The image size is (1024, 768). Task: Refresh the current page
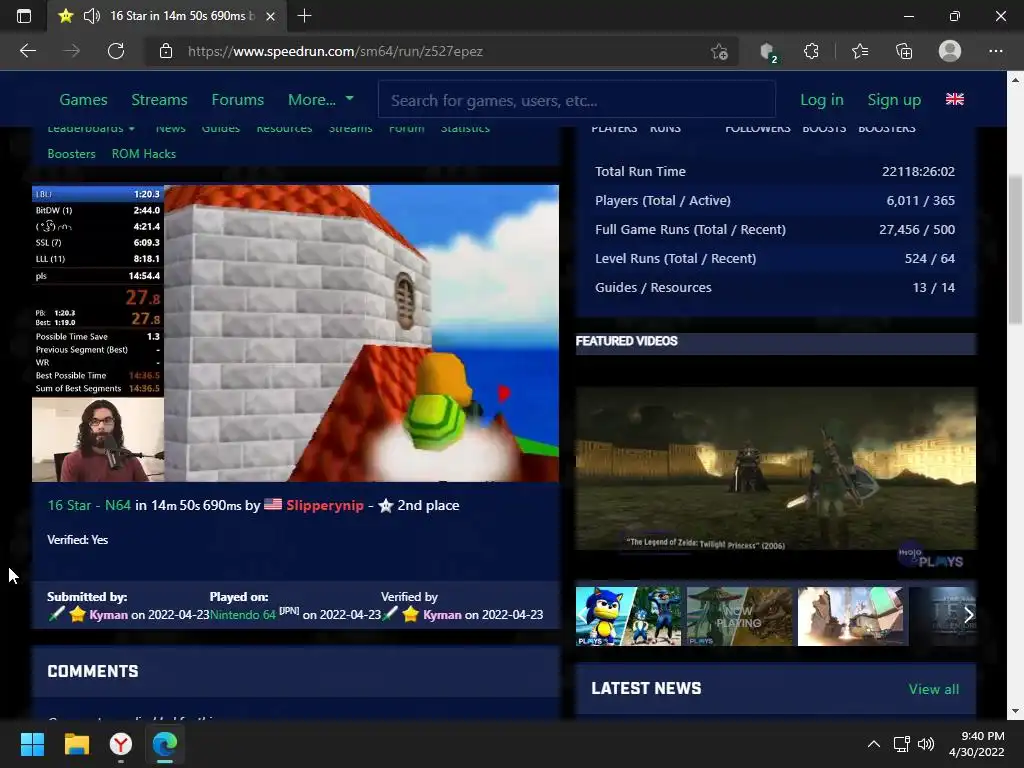116,51
